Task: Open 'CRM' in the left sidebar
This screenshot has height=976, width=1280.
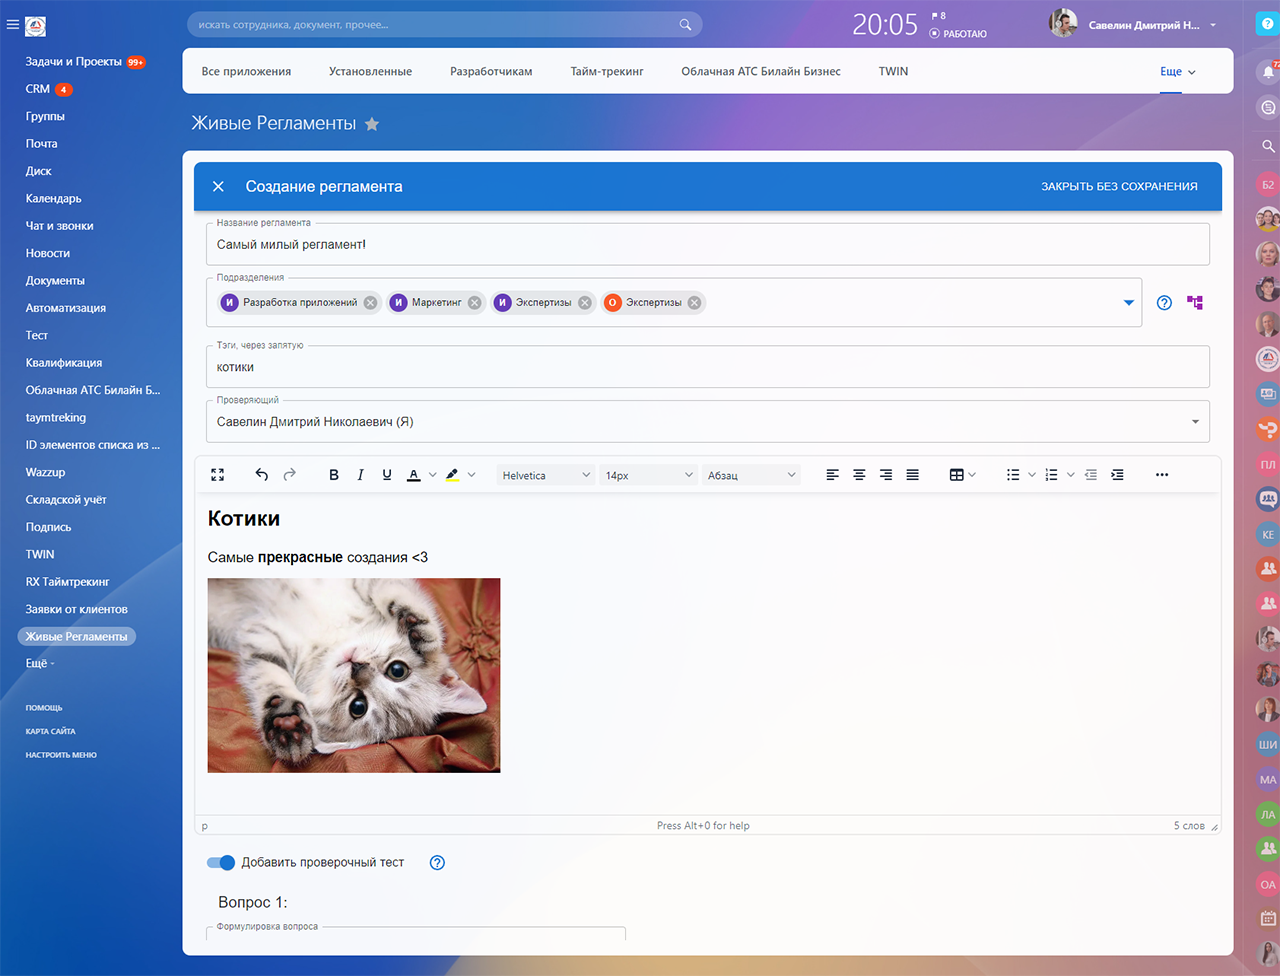Action: (38, 89)
